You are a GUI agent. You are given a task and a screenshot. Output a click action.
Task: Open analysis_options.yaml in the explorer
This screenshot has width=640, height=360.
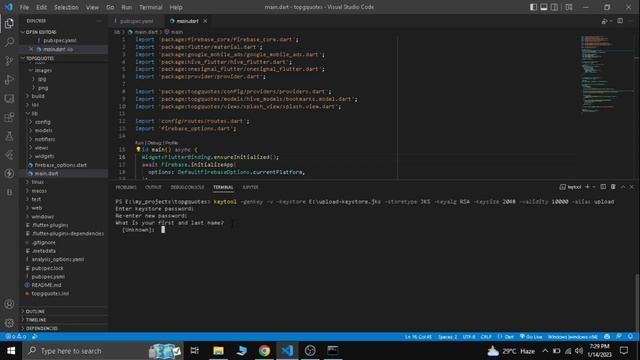click(58, 259)
